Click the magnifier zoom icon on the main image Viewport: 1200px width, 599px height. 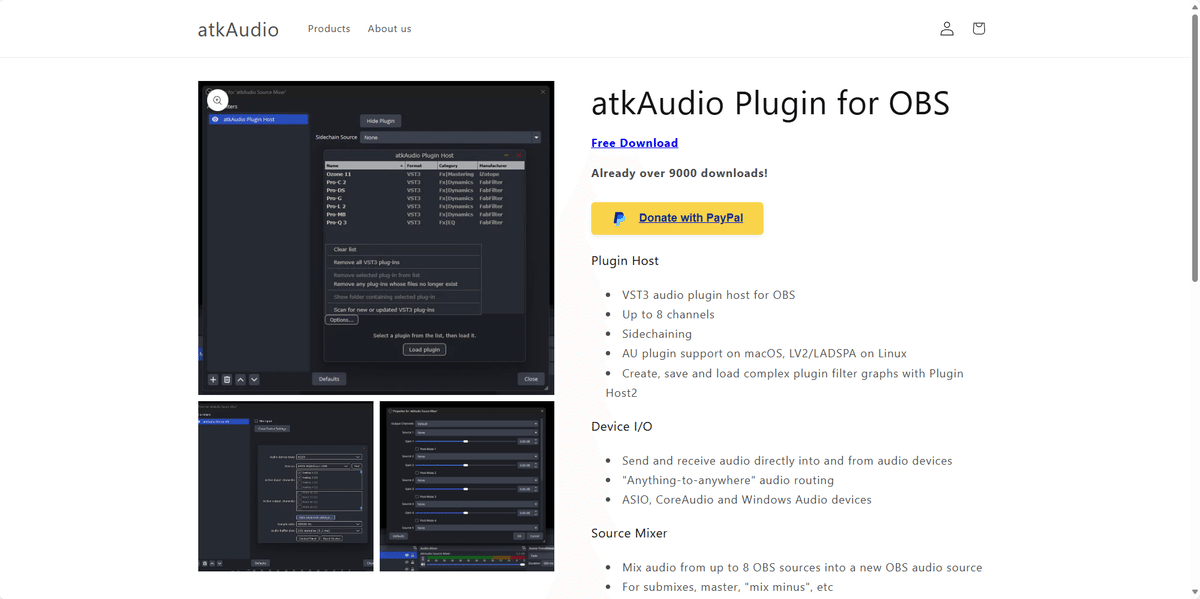click(217, 100)
